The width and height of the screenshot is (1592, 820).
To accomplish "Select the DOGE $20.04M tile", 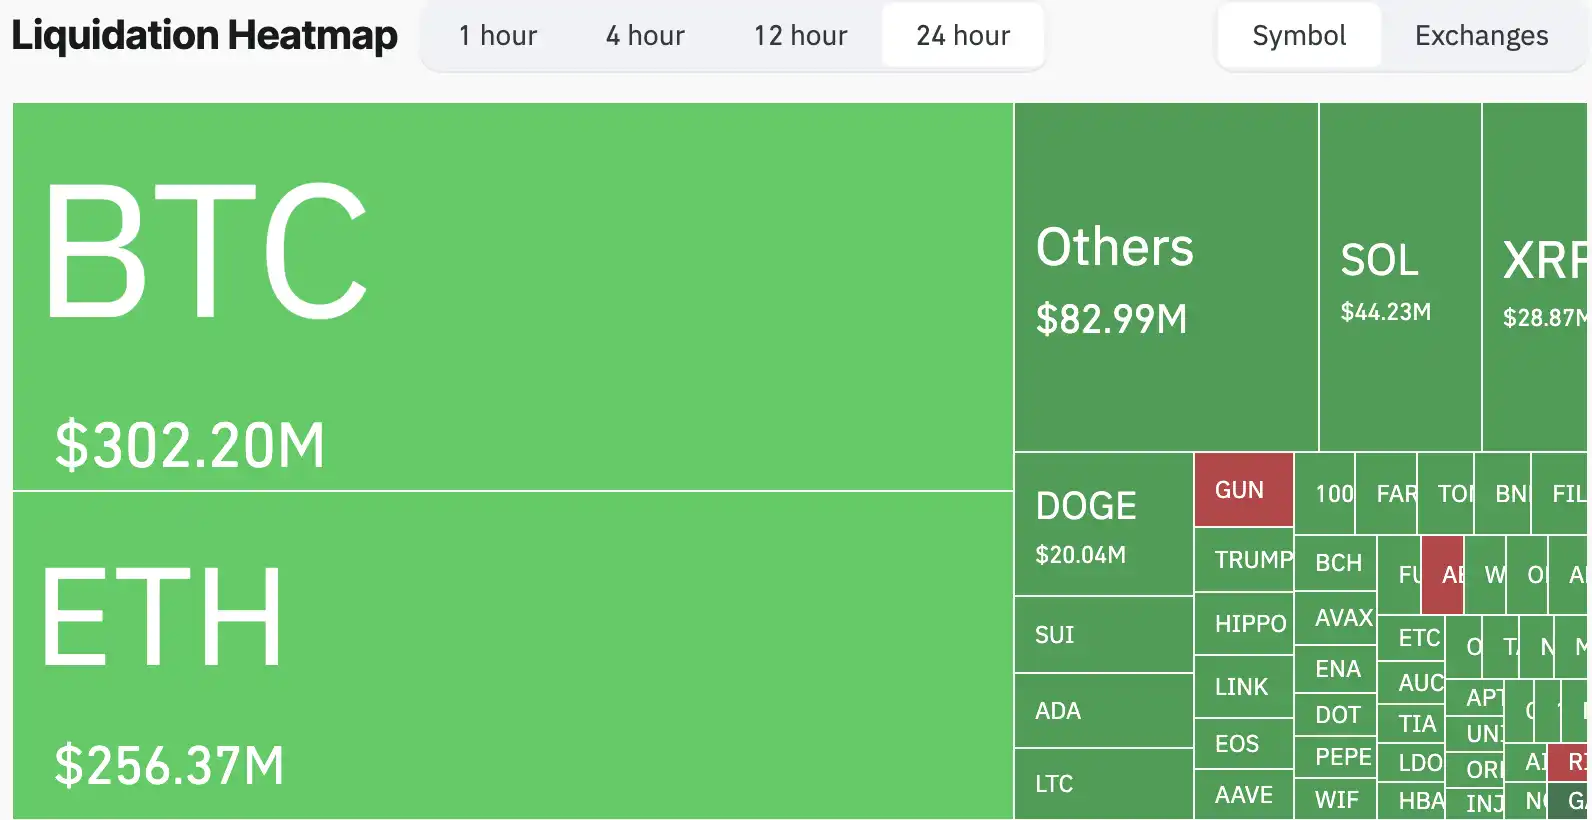I will pyautogui.click(x=1104, y=524).
